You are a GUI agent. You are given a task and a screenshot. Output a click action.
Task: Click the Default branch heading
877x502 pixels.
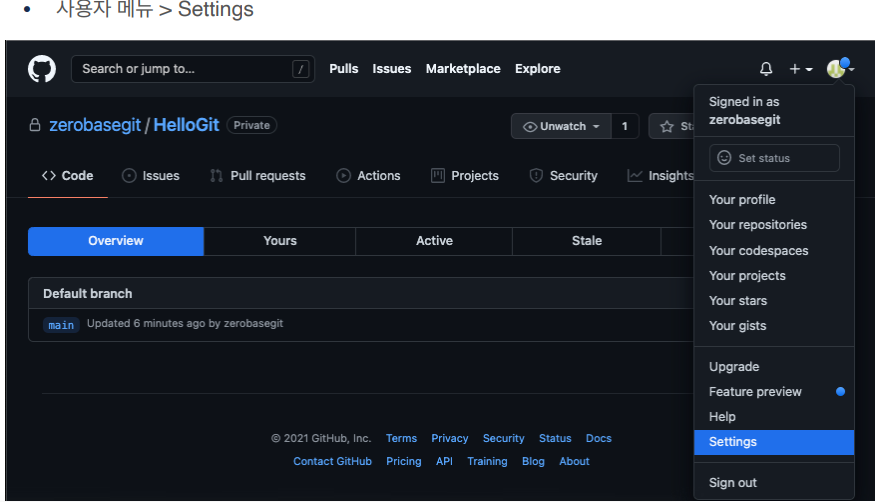pos(88,293)
